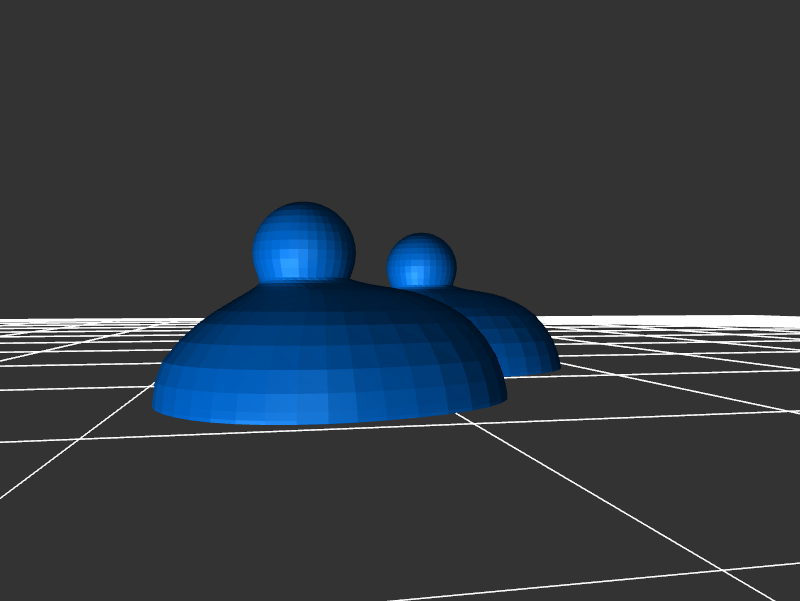800x601 pixels.
Task: Click the top of the large sphere
Action: click(x=303, y=206)
